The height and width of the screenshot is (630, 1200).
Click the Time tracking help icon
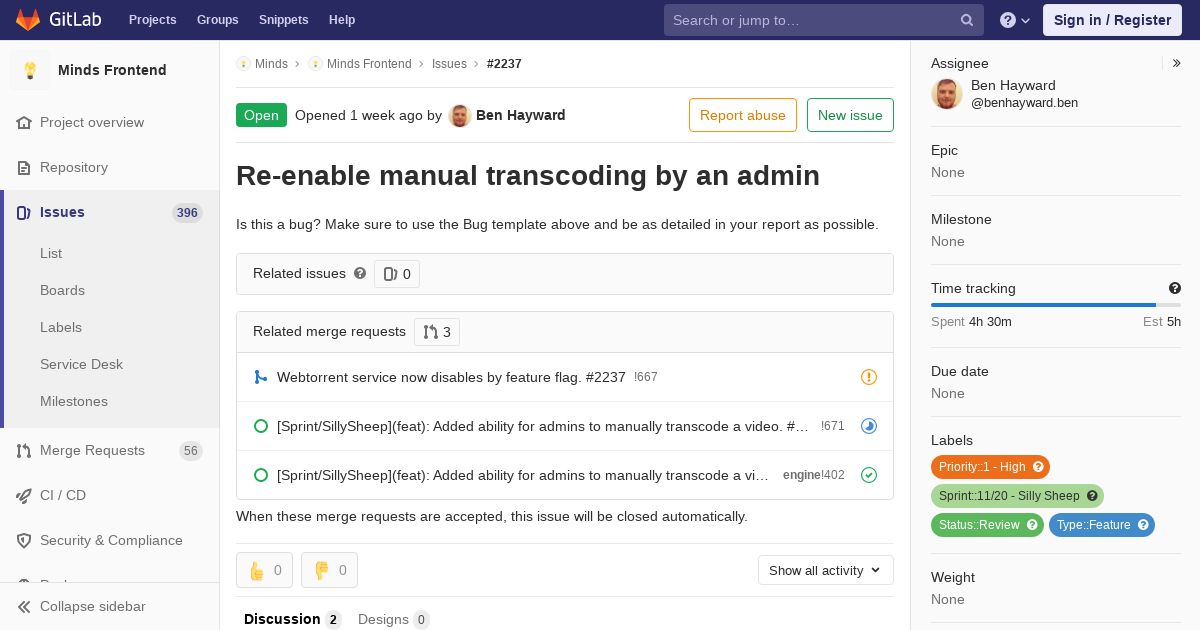(1175, 288)
